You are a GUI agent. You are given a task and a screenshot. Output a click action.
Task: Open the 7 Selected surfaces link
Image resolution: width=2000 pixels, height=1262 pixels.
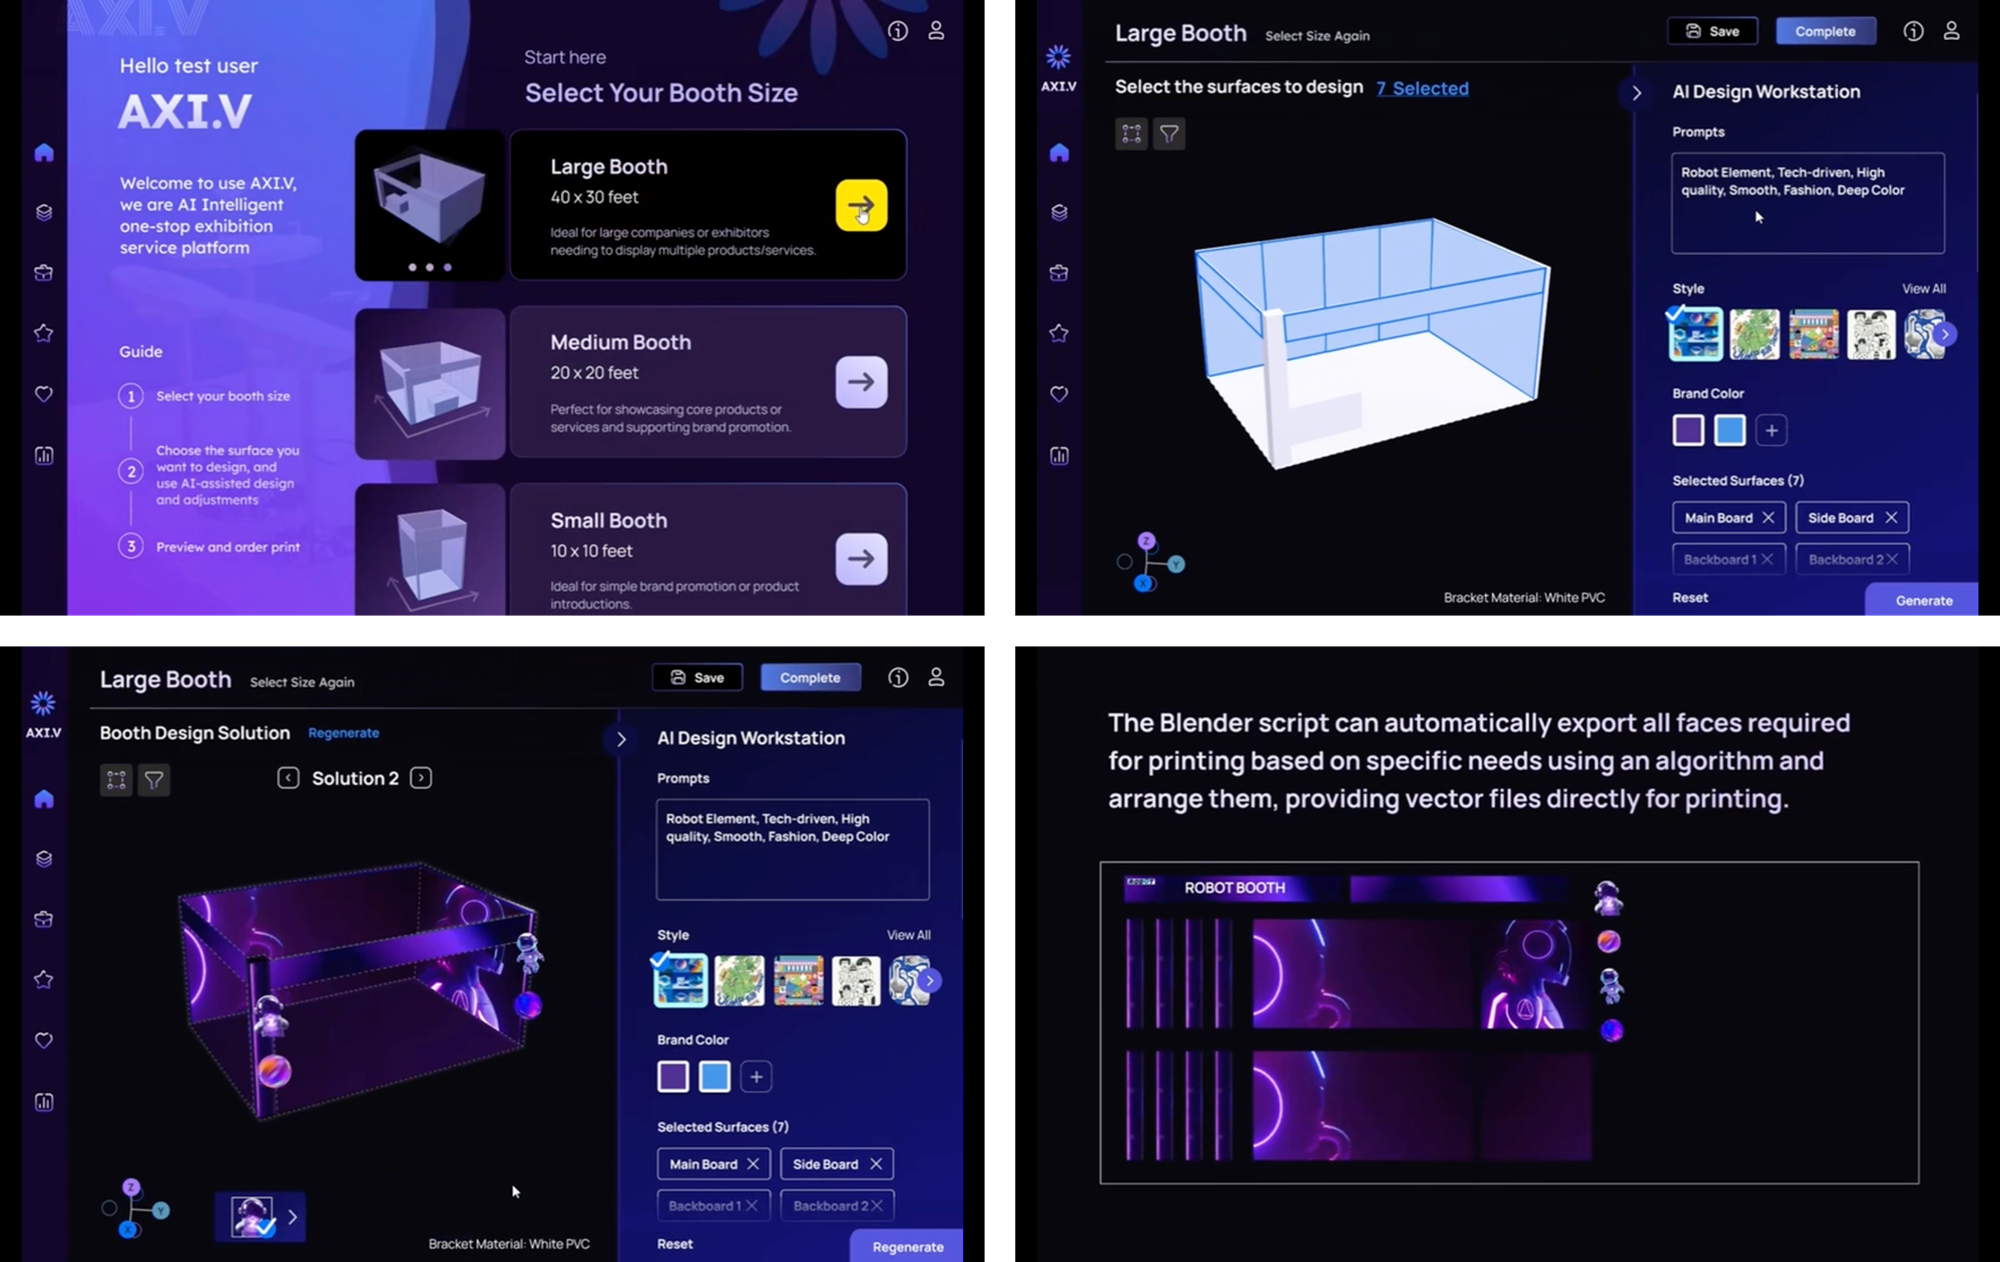pyautogui.click(x=1422, y=88)
